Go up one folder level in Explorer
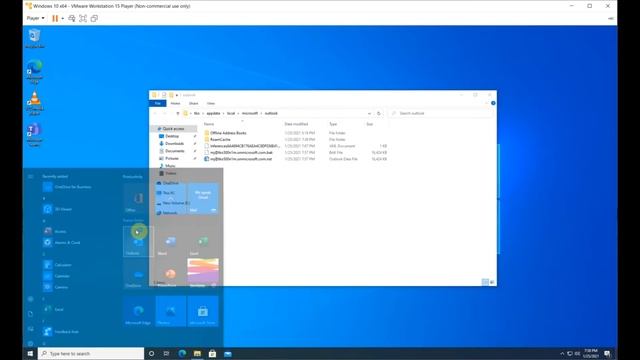The height and width of the screenshot is (360, 640). (x=178, y=113)
